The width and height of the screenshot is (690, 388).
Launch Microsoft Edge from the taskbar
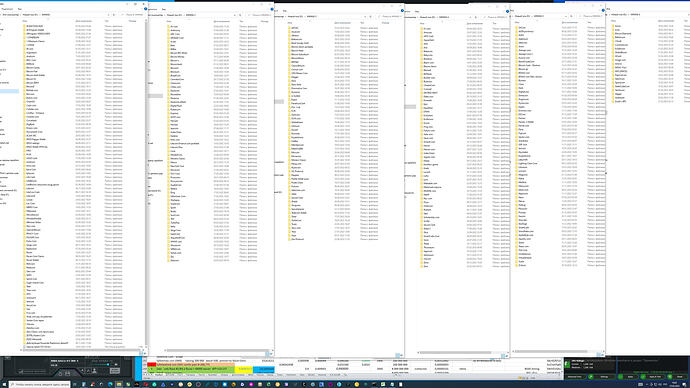pyautogui.click(x=110, y=384)
